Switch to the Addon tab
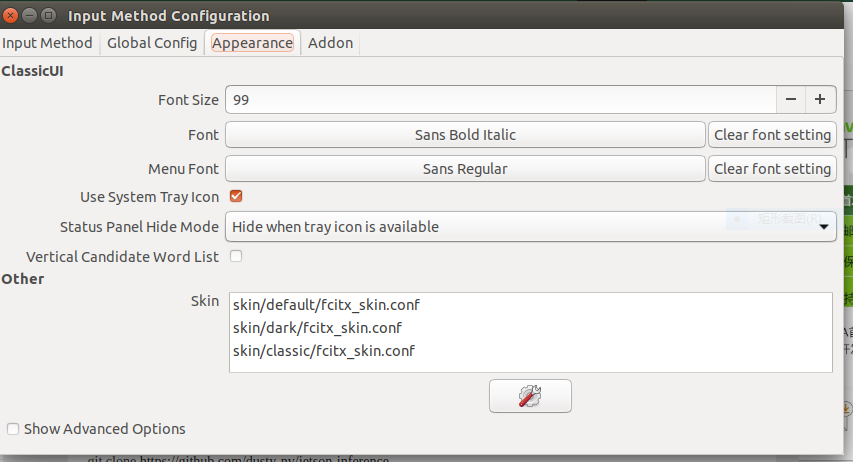The width and height of the screenshot is (853, 462). [330, 43]
